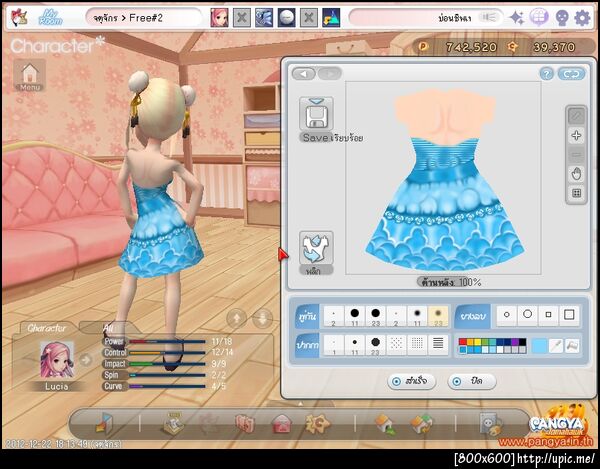Screen dimensions: 600x469
Task: Click the house with green arrow icon
Action: (386, 424)
